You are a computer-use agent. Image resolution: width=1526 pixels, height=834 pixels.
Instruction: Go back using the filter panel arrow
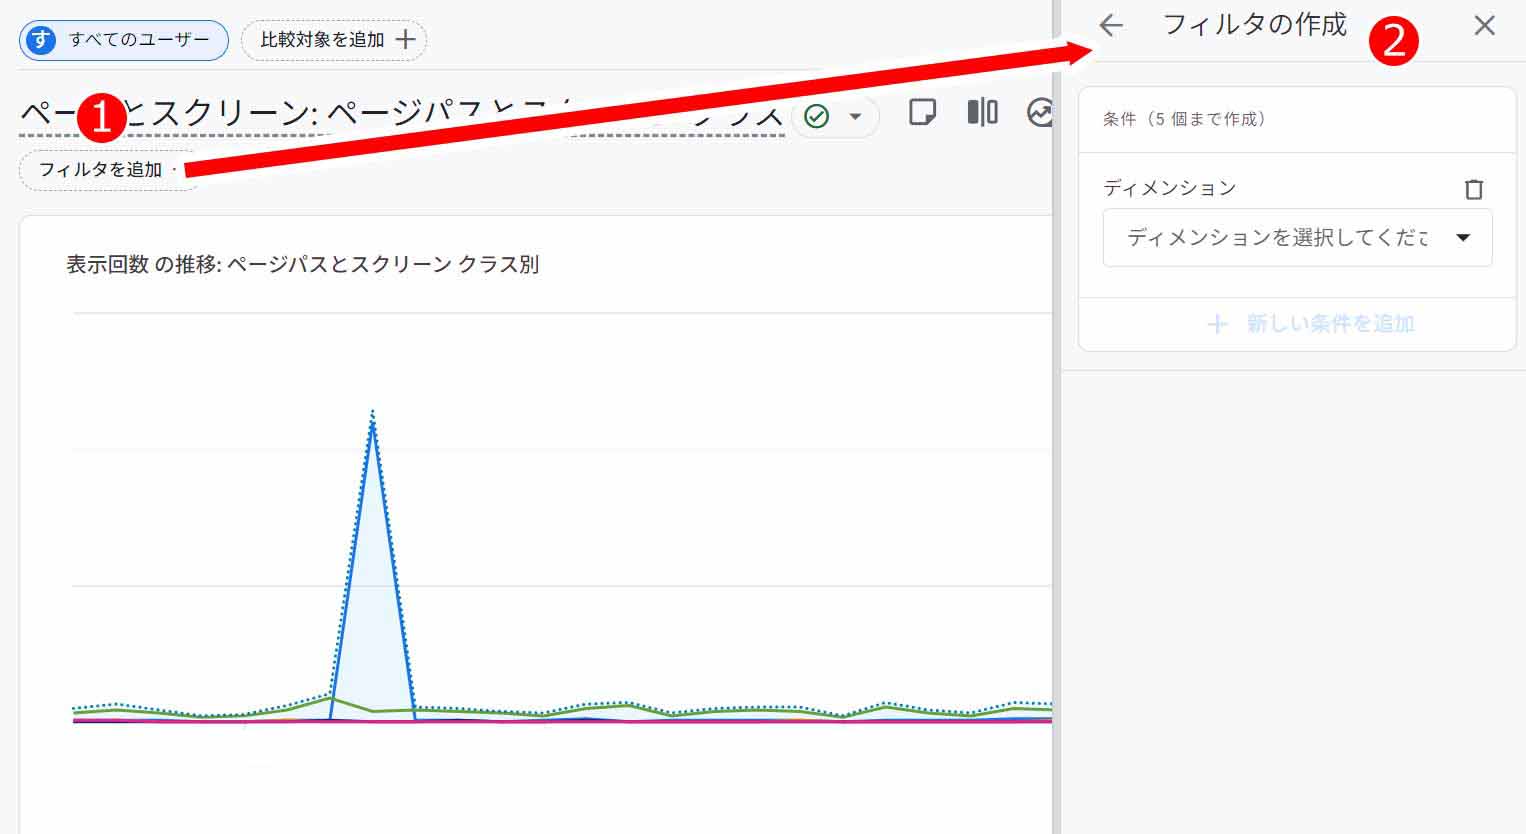tap(1111, 26)
